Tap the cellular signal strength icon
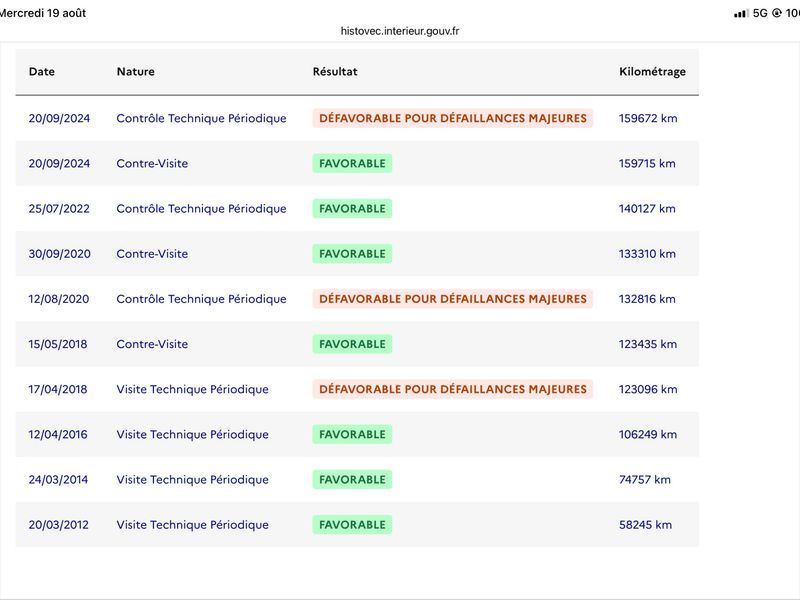 point(741,14)
